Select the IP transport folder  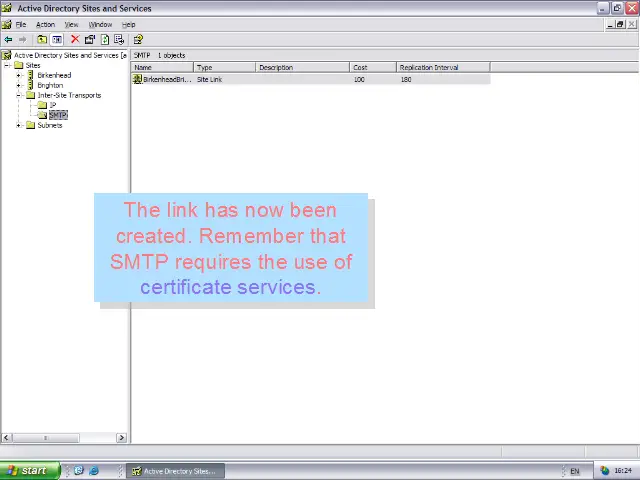tap(53, 105)
